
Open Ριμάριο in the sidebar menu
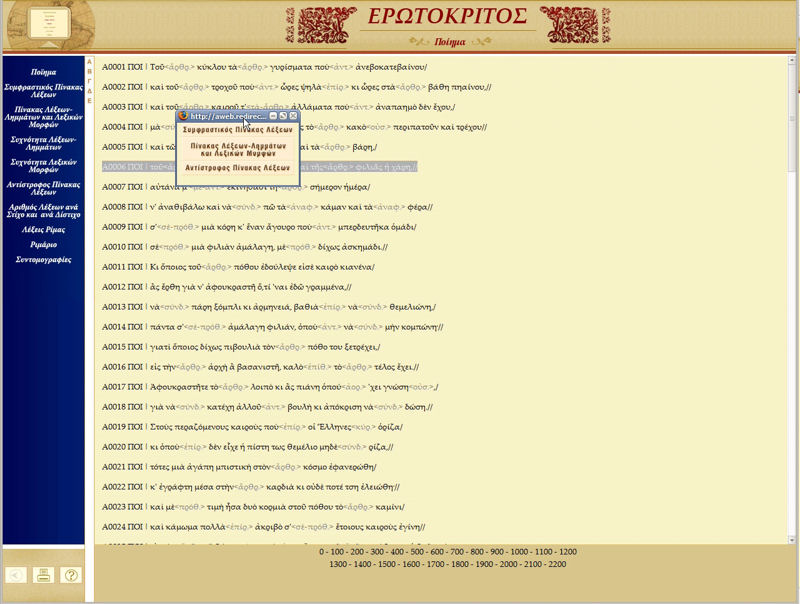(x=43, y=244)
